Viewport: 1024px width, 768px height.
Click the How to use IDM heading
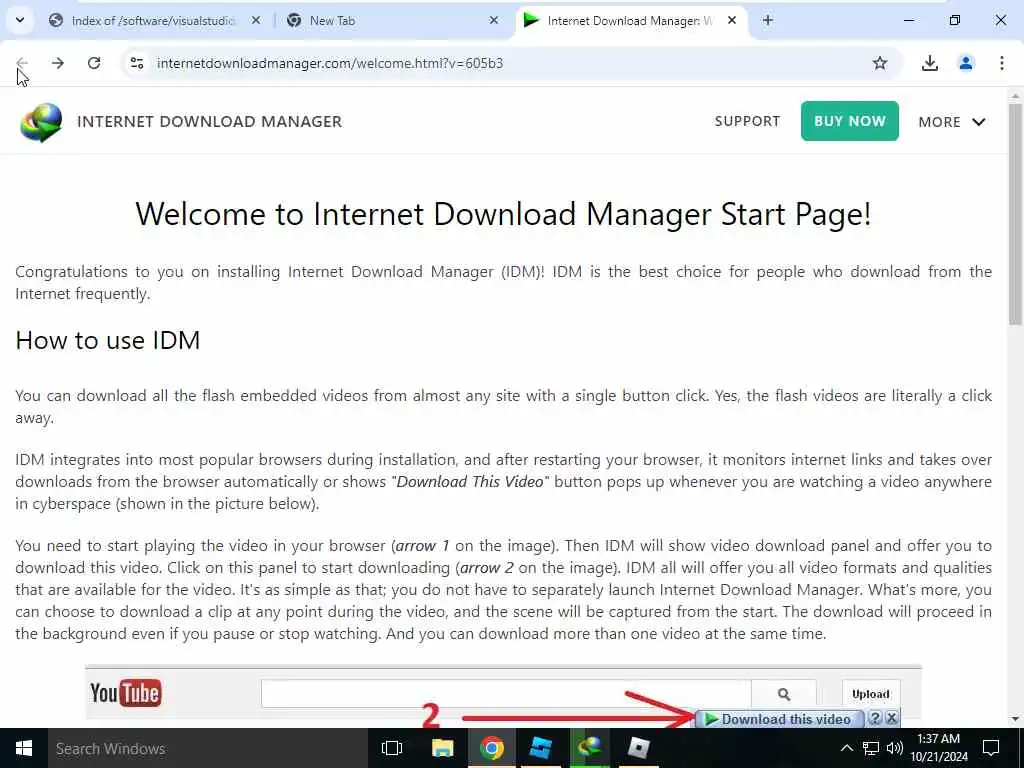(x=108, y=340)
